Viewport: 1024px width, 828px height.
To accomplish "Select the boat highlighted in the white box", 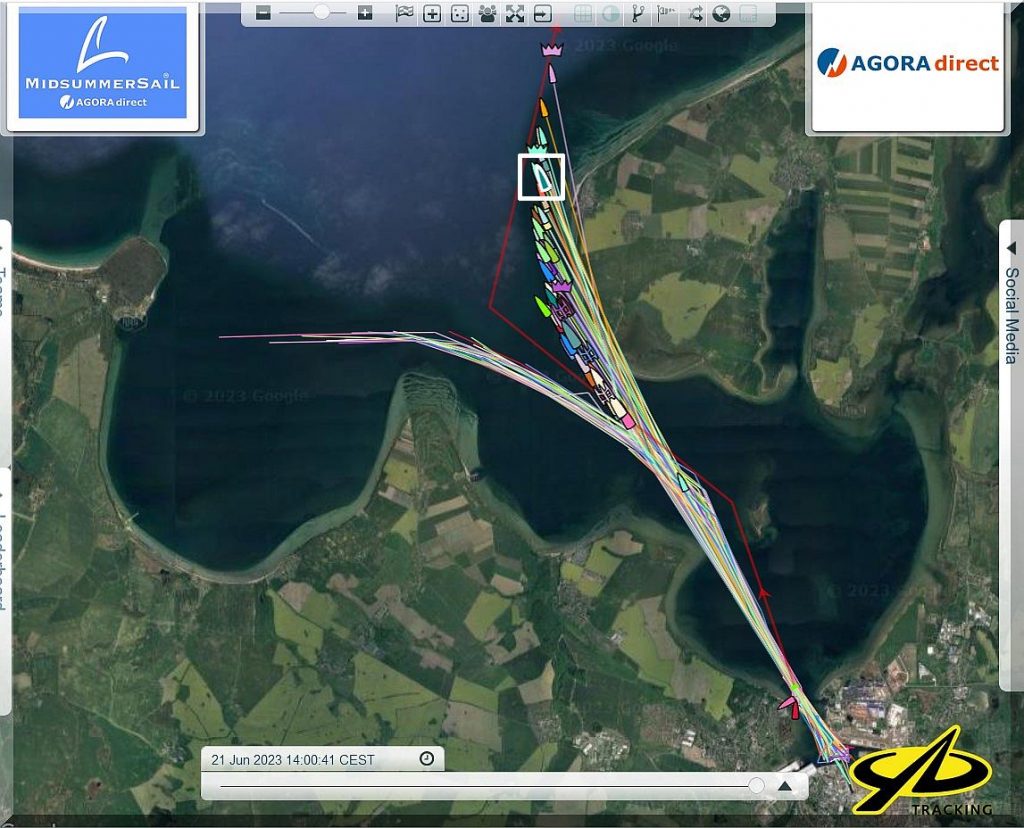I will (x=541, y=177).
